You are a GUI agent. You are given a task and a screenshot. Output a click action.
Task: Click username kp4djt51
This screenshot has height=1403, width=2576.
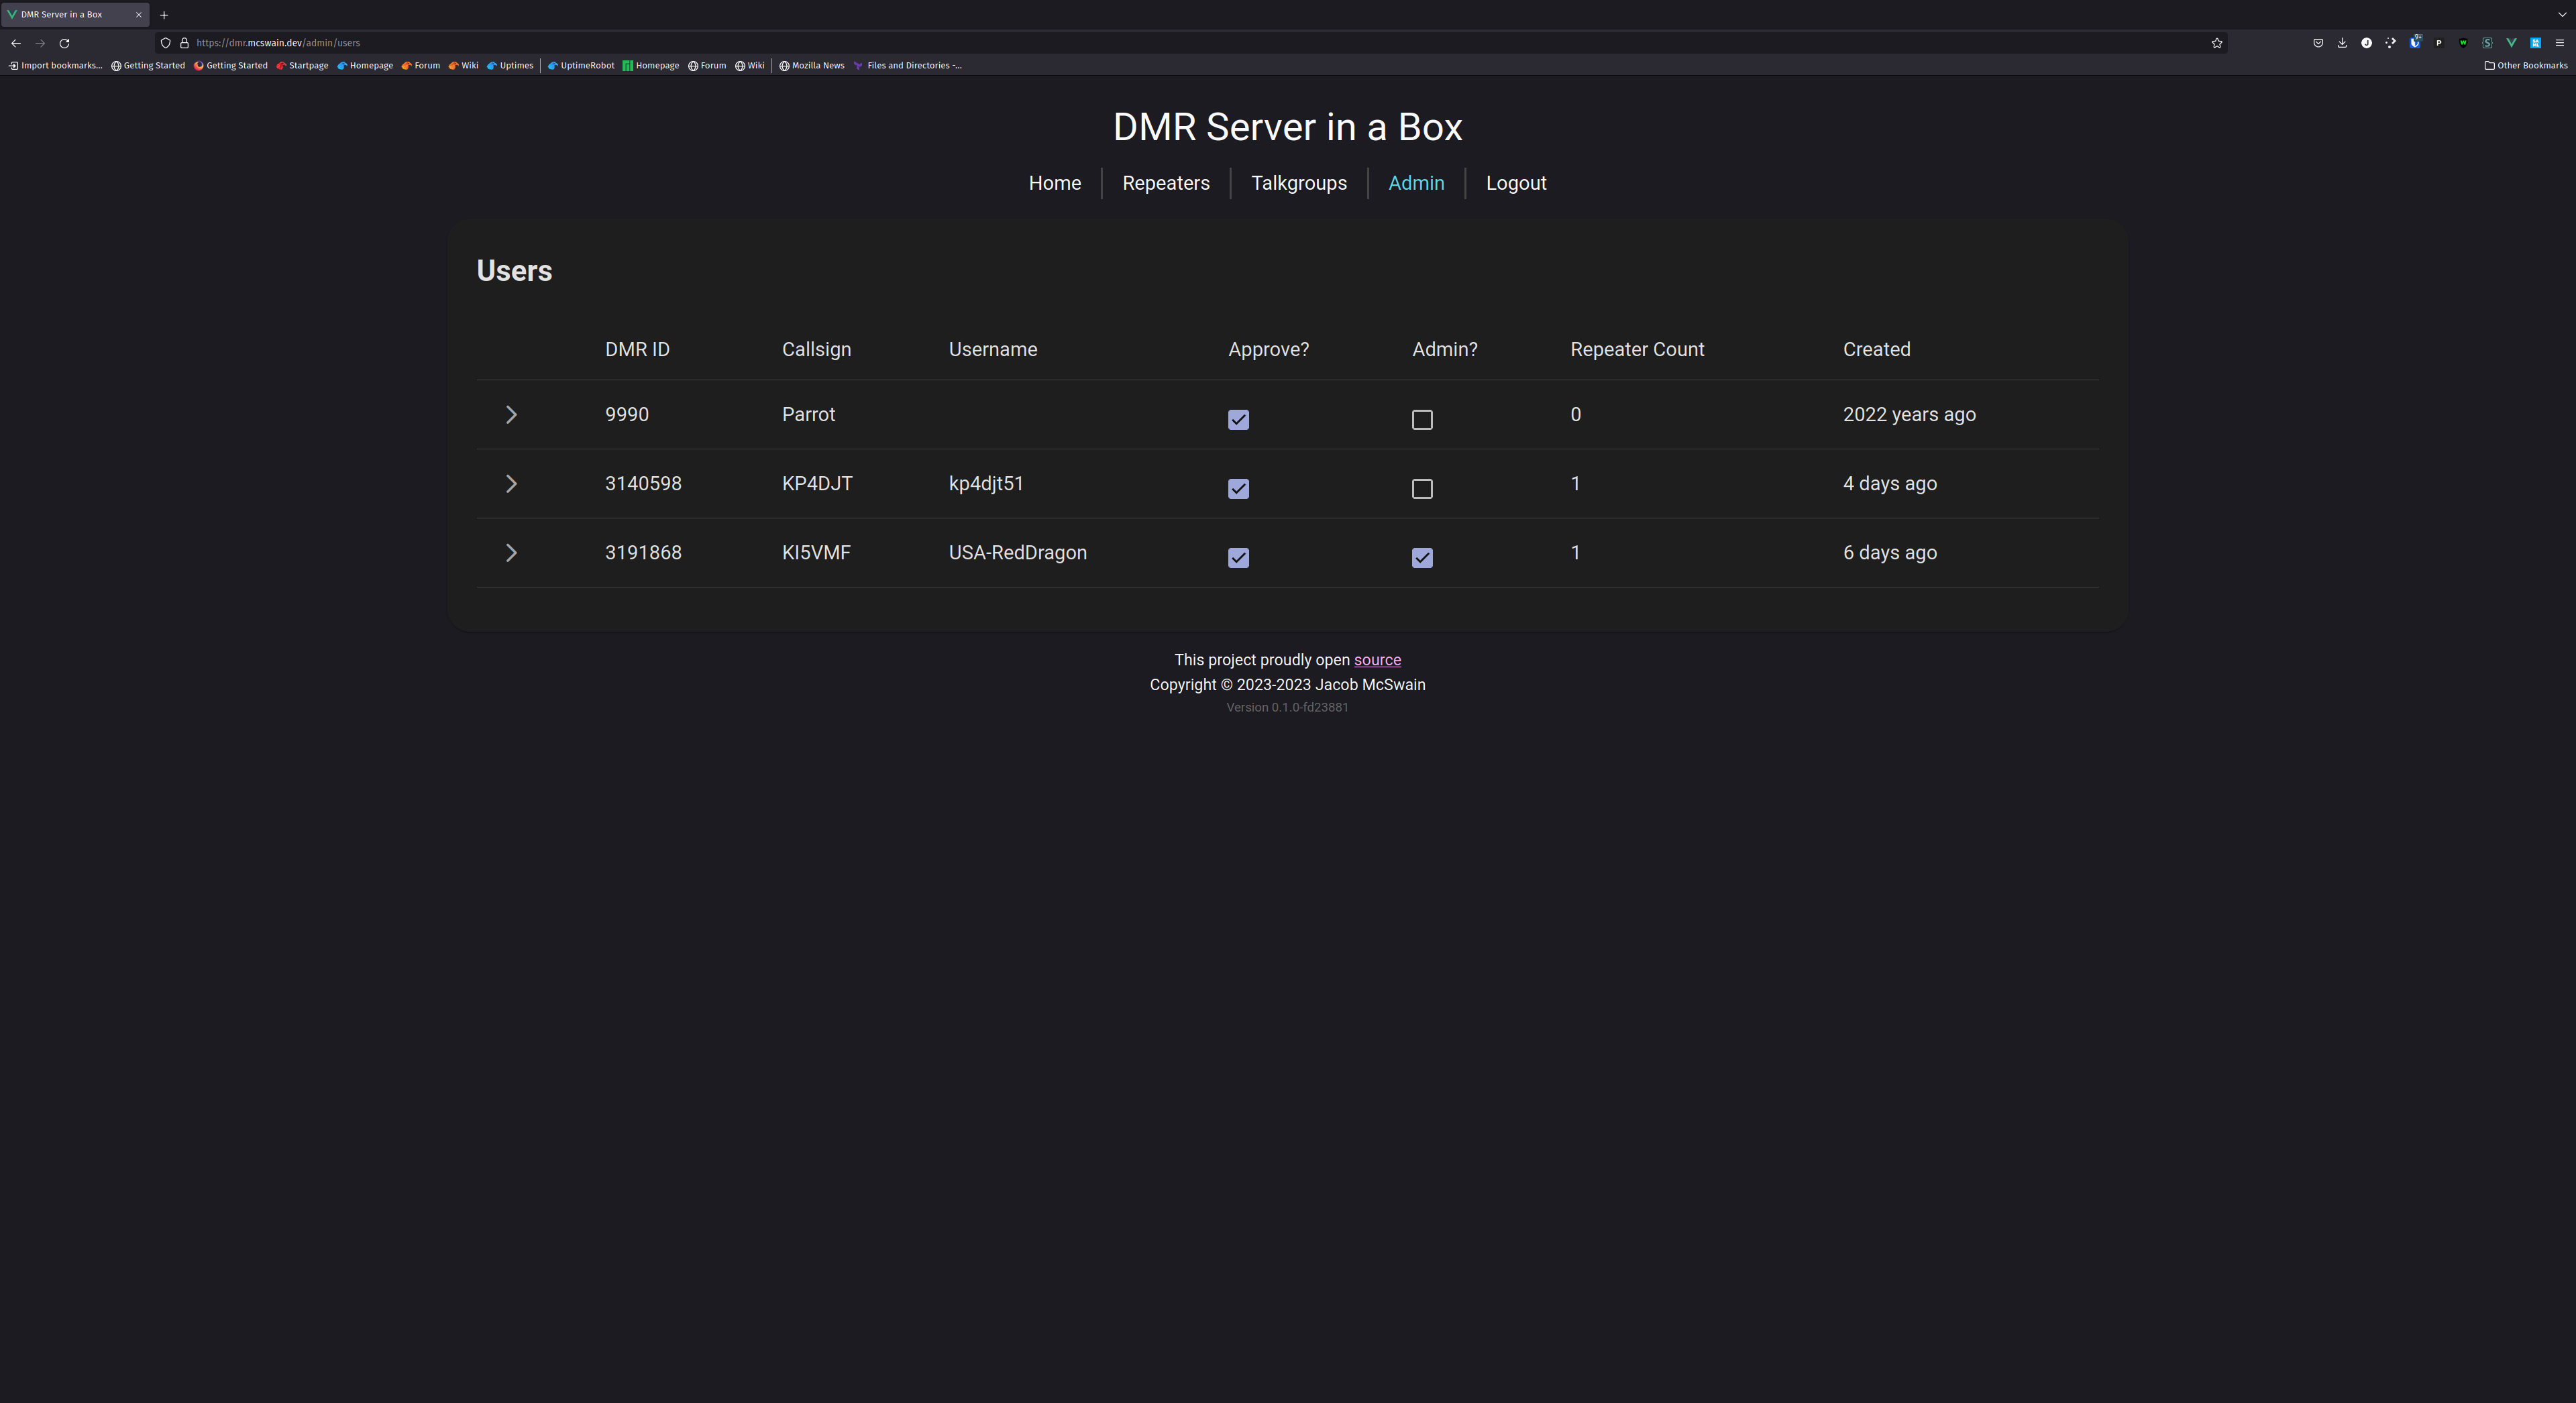pyautogui.click(x=986, y=484)
